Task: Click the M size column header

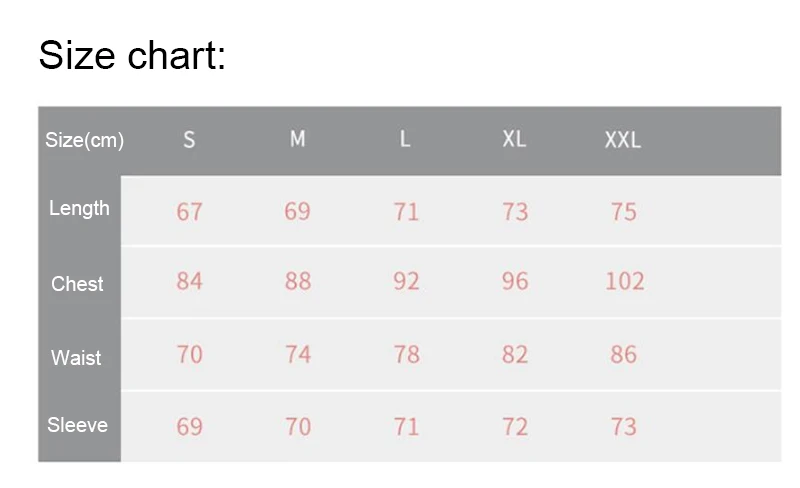Action: [x=297, y=138]
